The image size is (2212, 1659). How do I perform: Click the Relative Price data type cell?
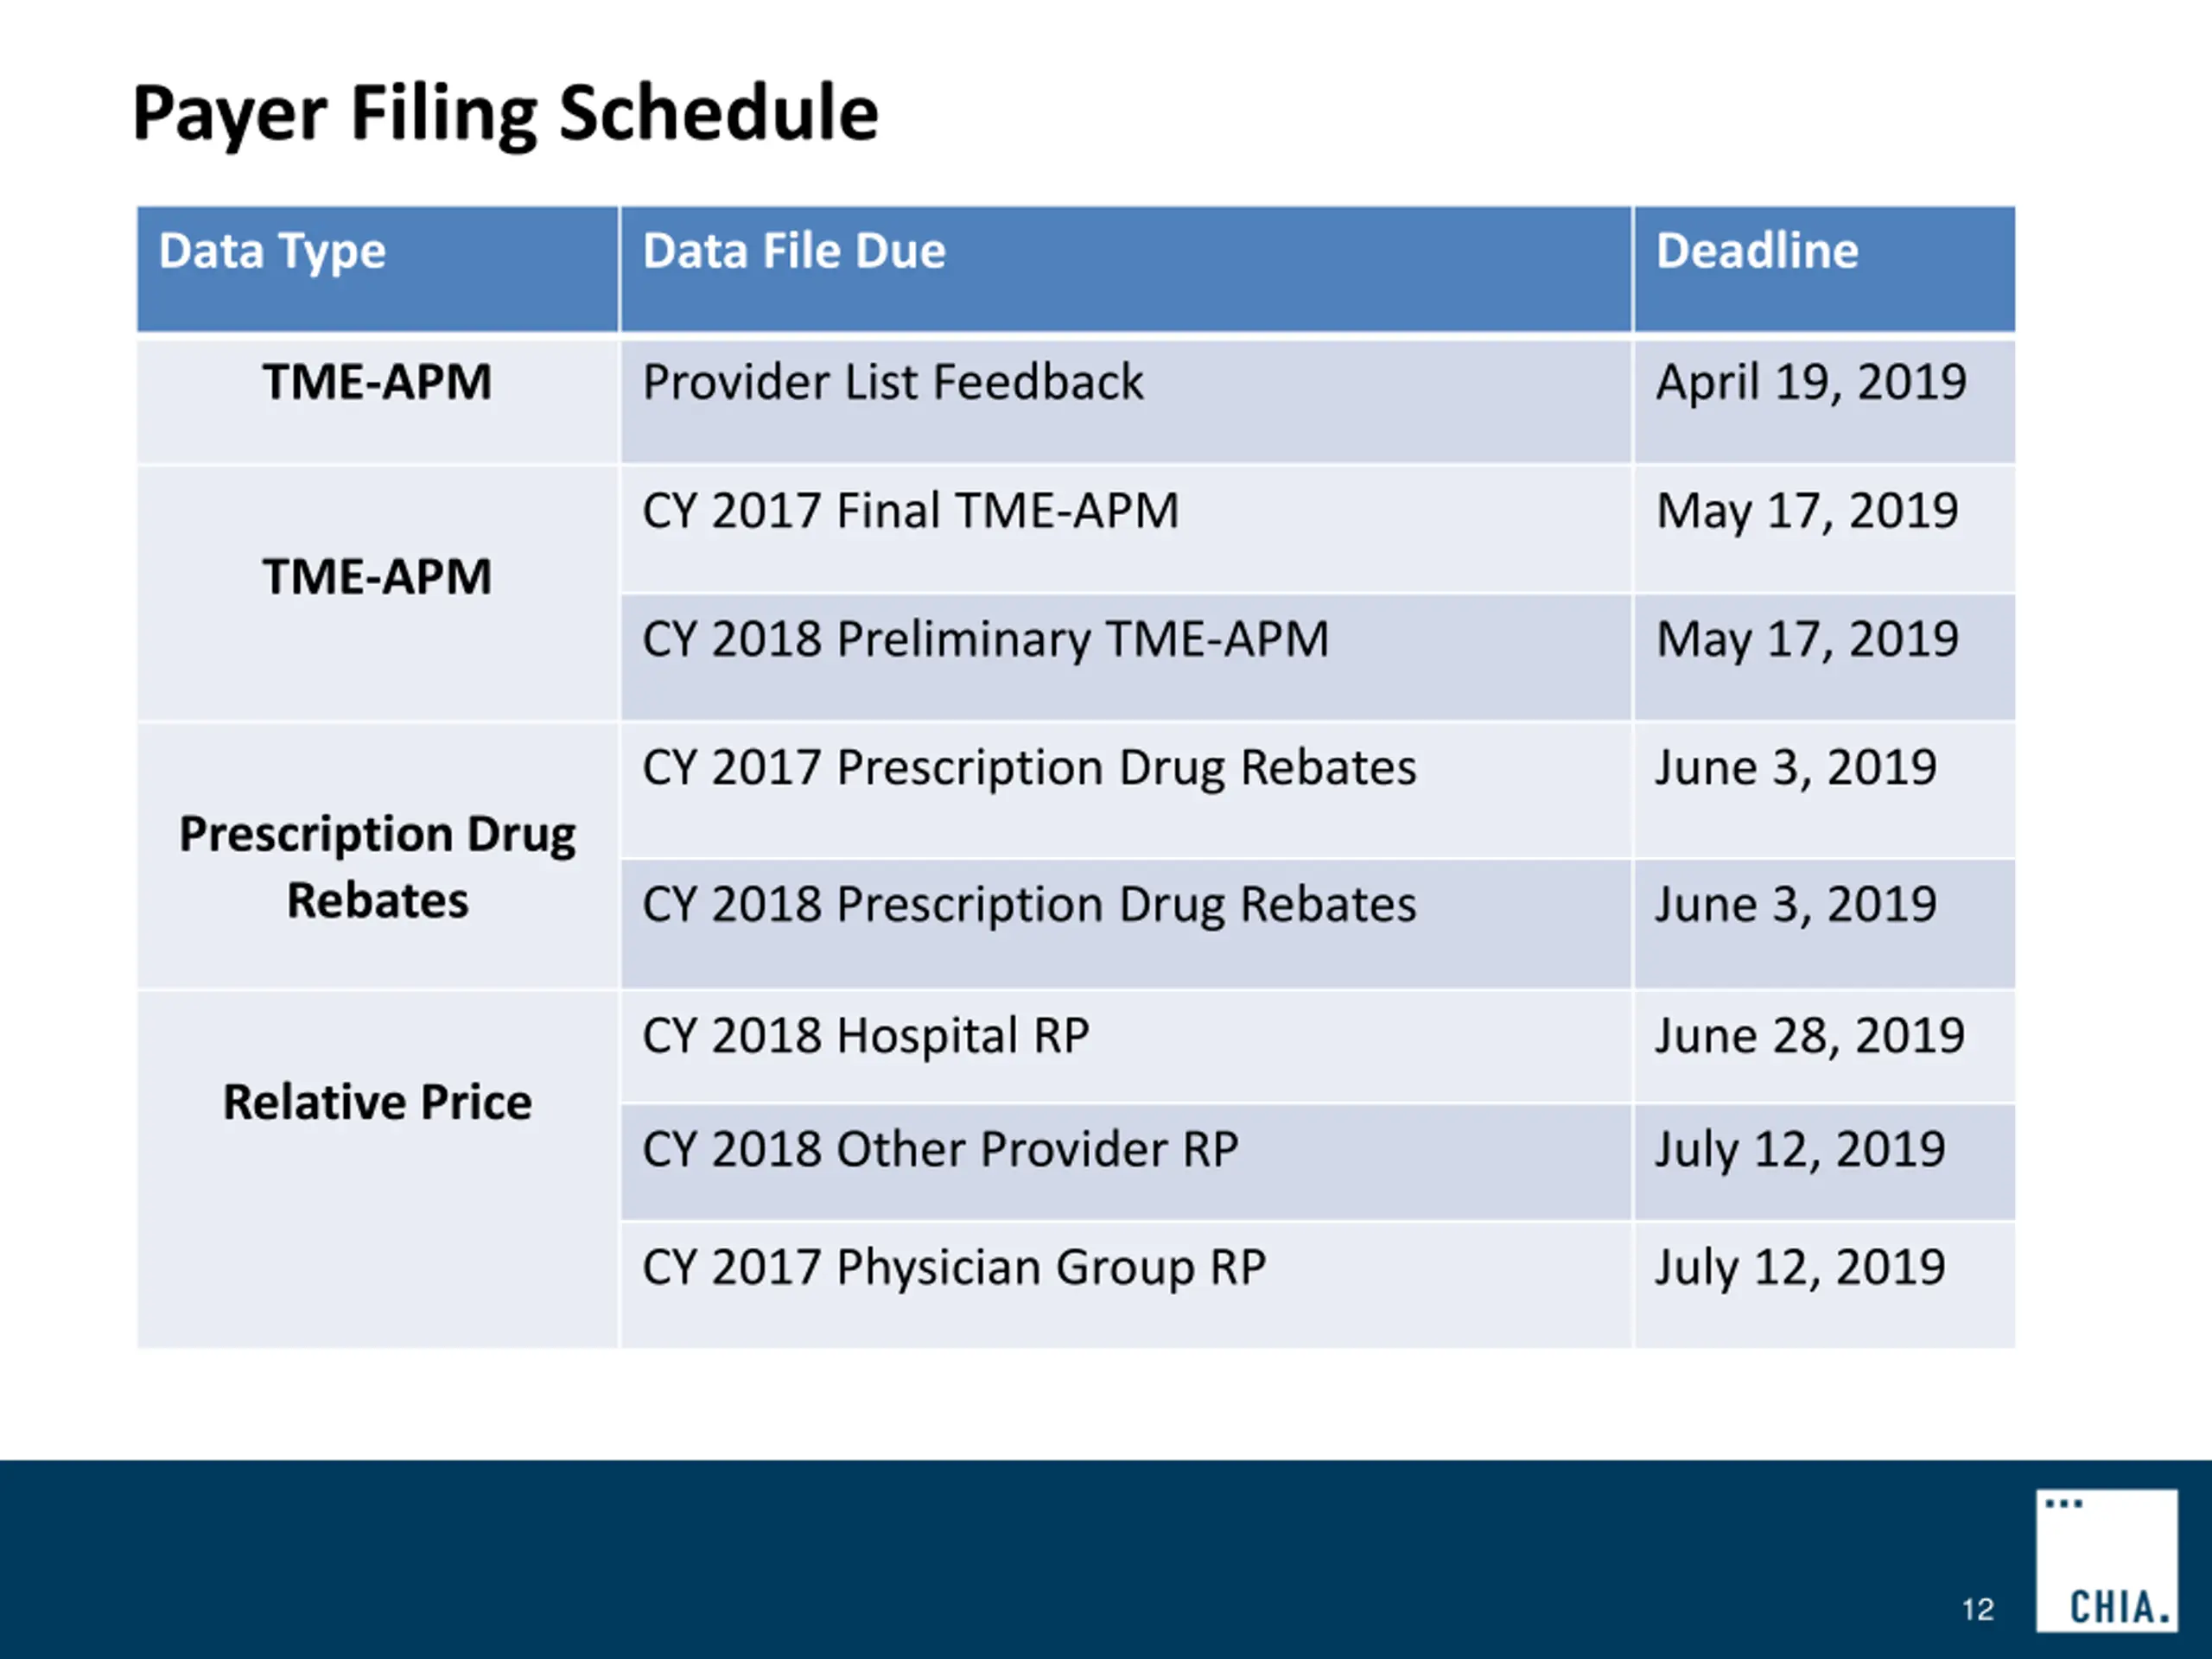coord(377,1103)
